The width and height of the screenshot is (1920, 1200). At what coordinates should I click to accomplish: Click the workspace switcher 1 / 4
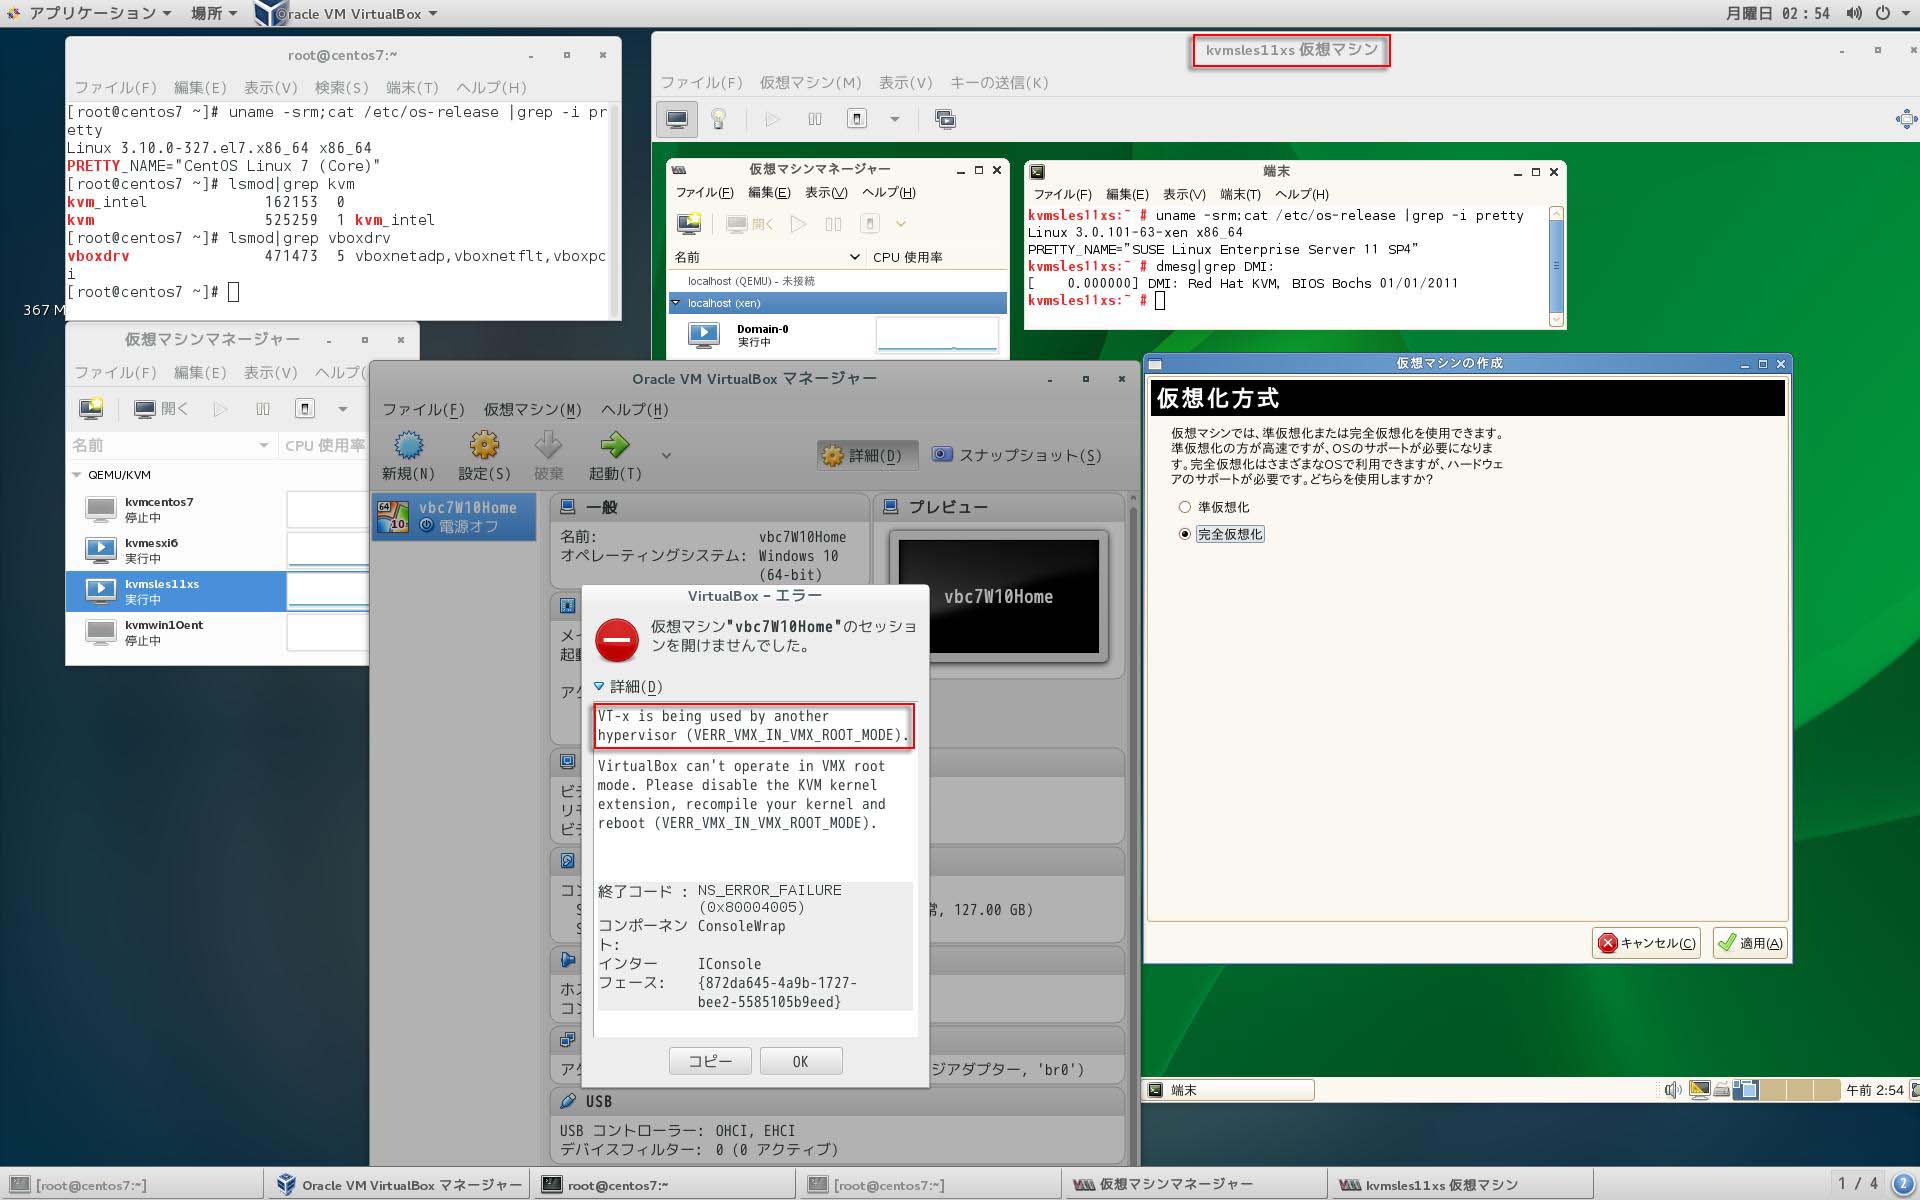click(x=1859, y=1184)
